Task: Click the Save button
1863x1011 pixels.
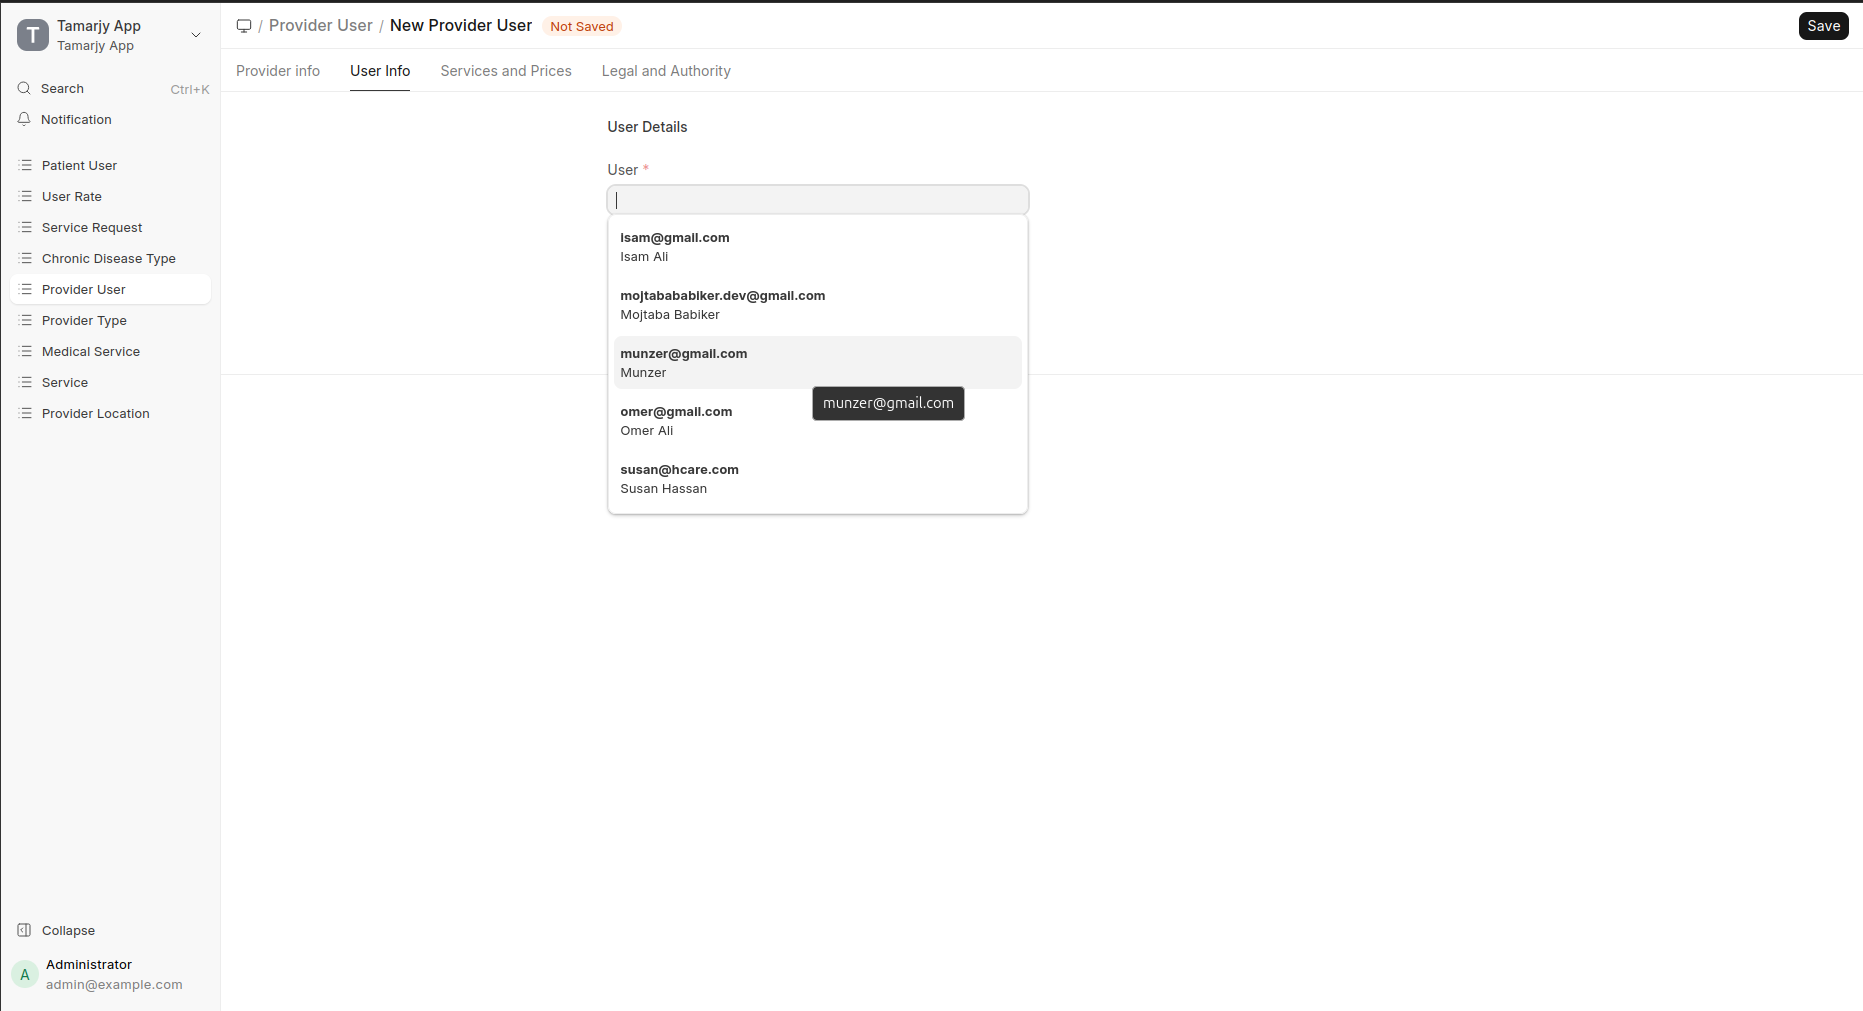Action: coord(1823,26)
